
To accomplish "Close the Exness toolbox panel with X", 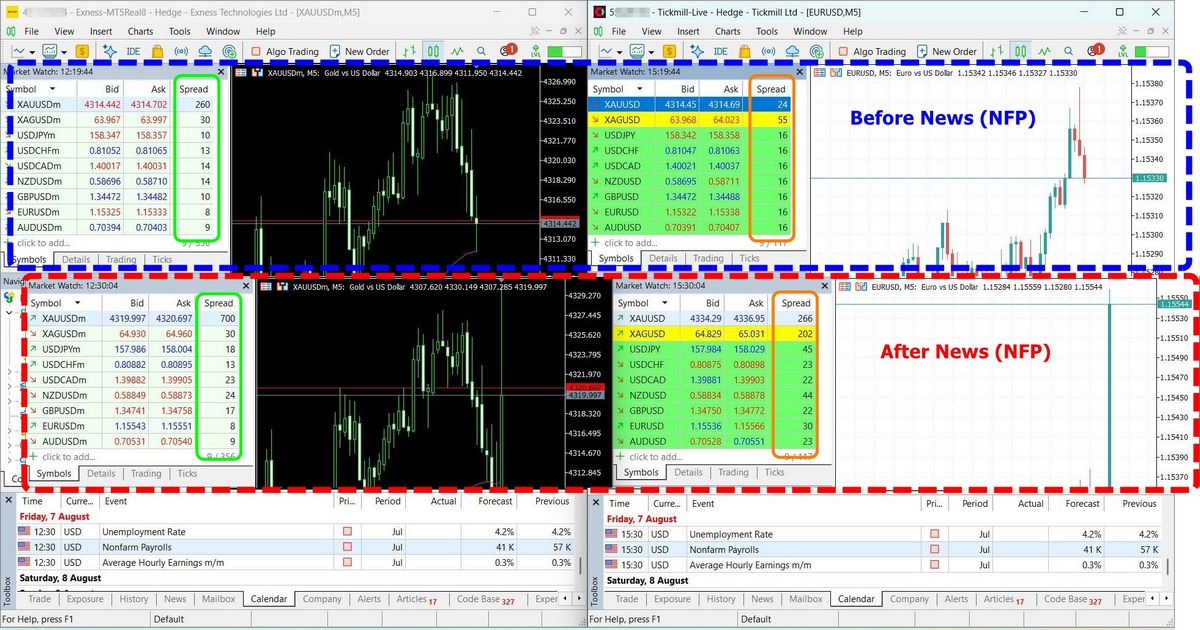I will click(x=10, y=500).
